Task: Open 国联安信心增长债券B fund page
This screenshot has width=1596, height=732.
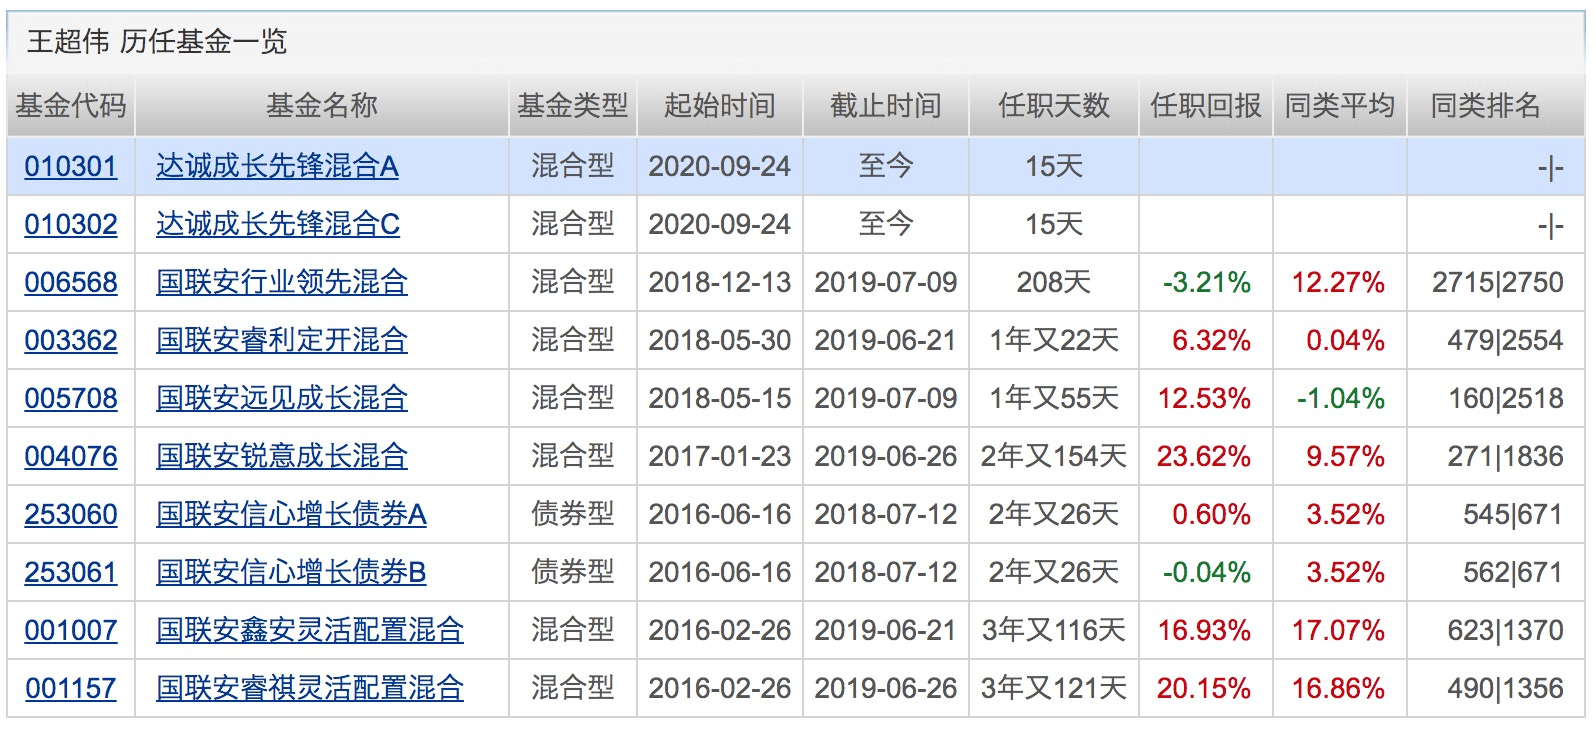Action: [291, 572]
